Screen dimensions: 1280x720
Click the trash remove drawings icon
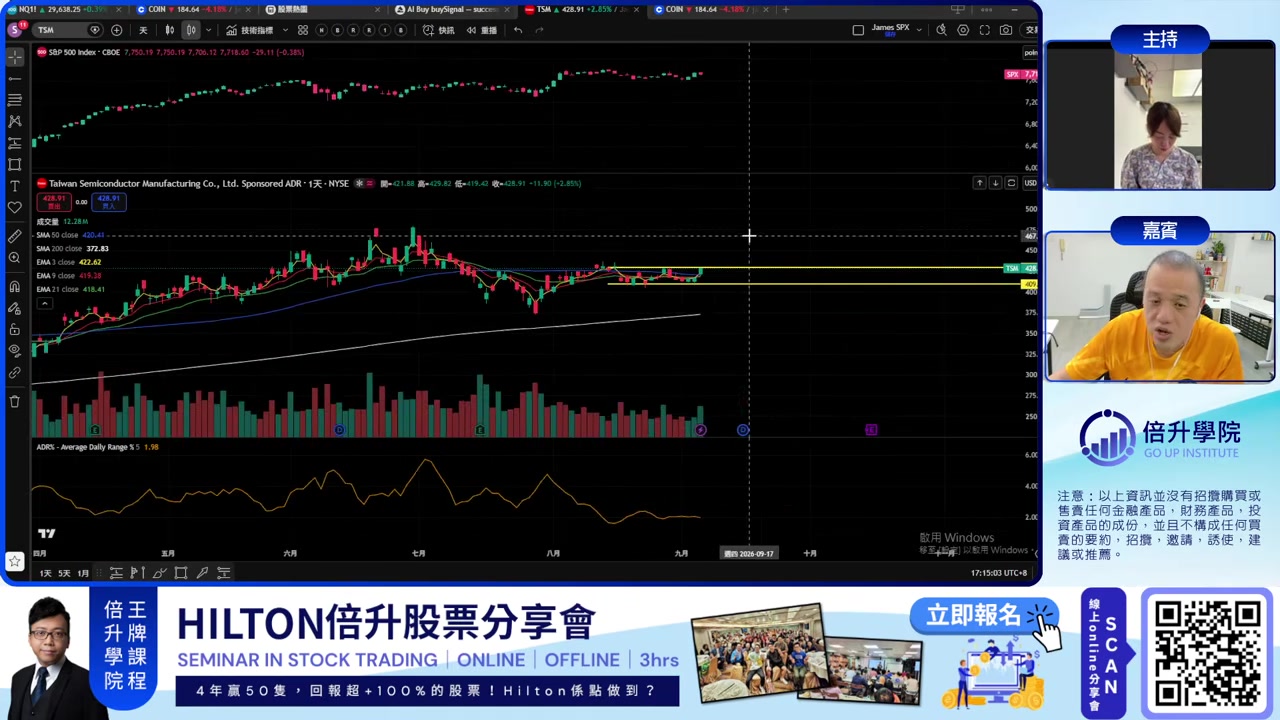click(x=15, y=401)
